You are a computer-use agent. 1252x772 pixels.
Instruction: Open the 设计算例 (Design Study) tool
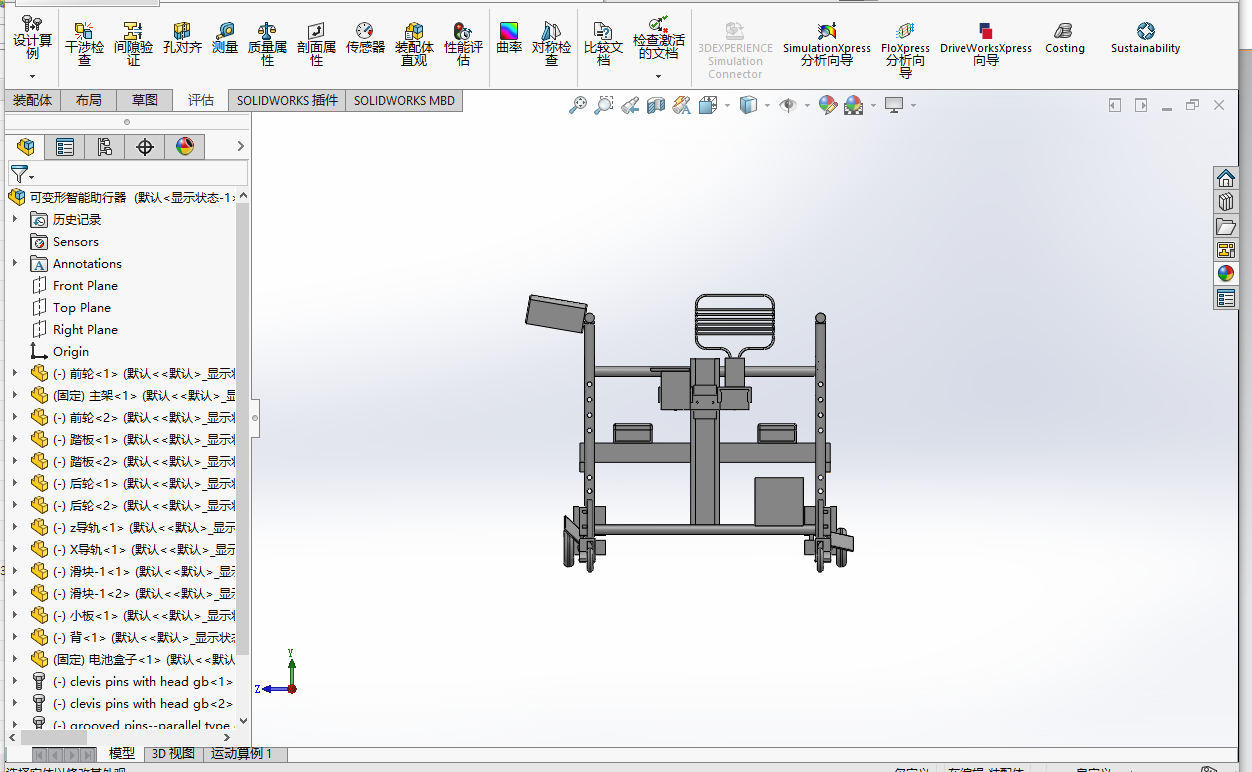click(x=32, y=38)
